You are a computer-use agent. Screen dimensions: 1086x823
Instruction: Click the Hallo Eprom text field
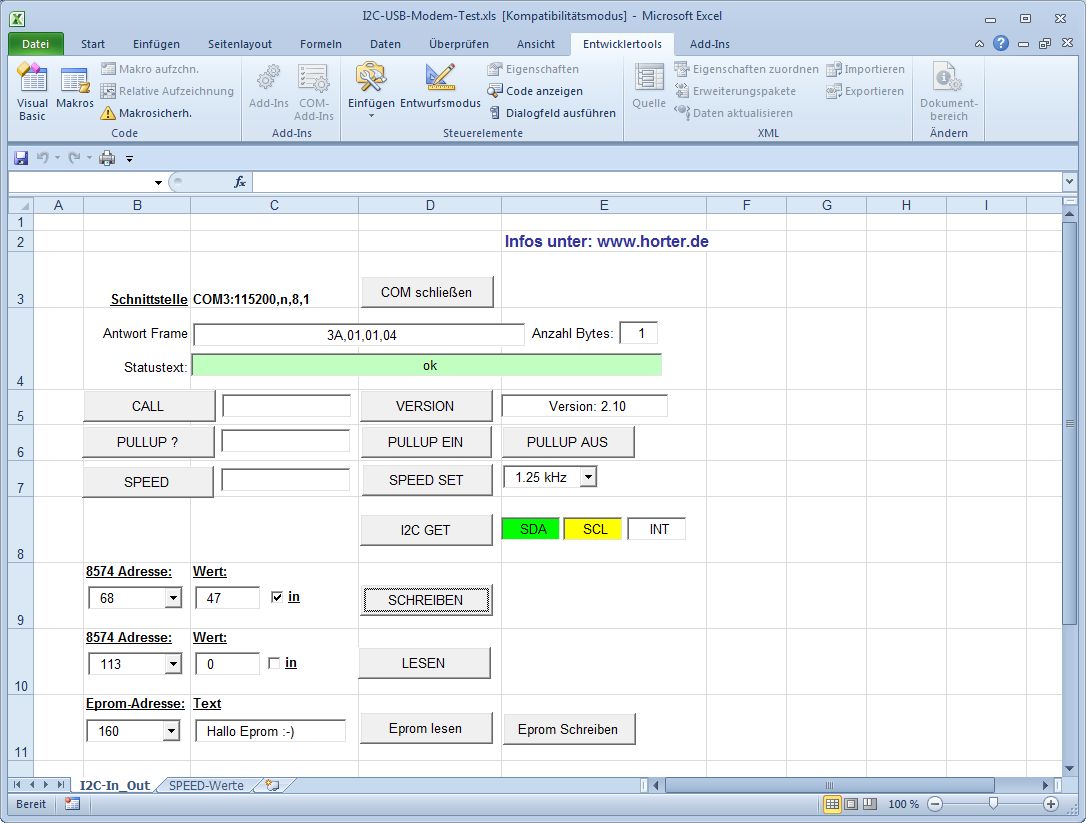270,731
